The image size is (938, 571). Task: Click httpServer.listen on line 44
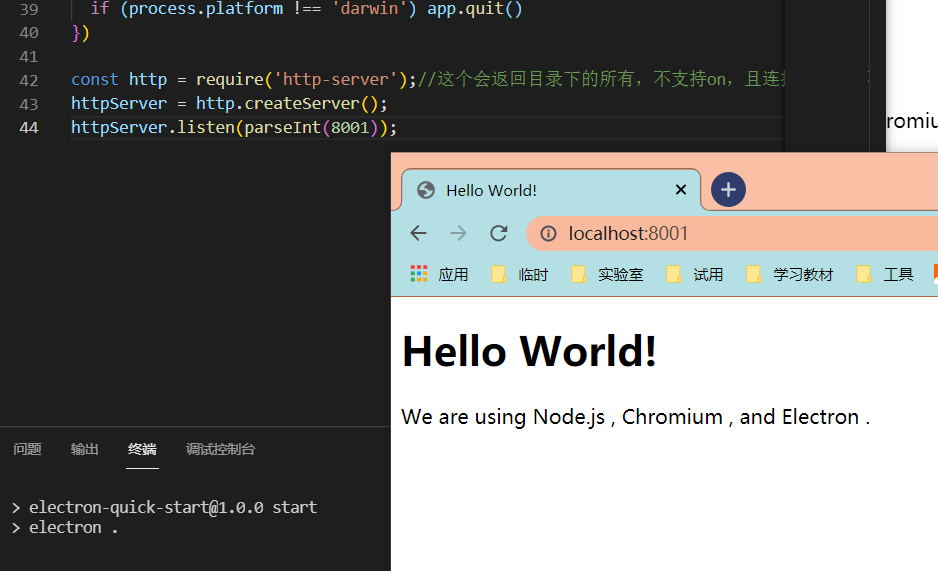coord(153,127)
